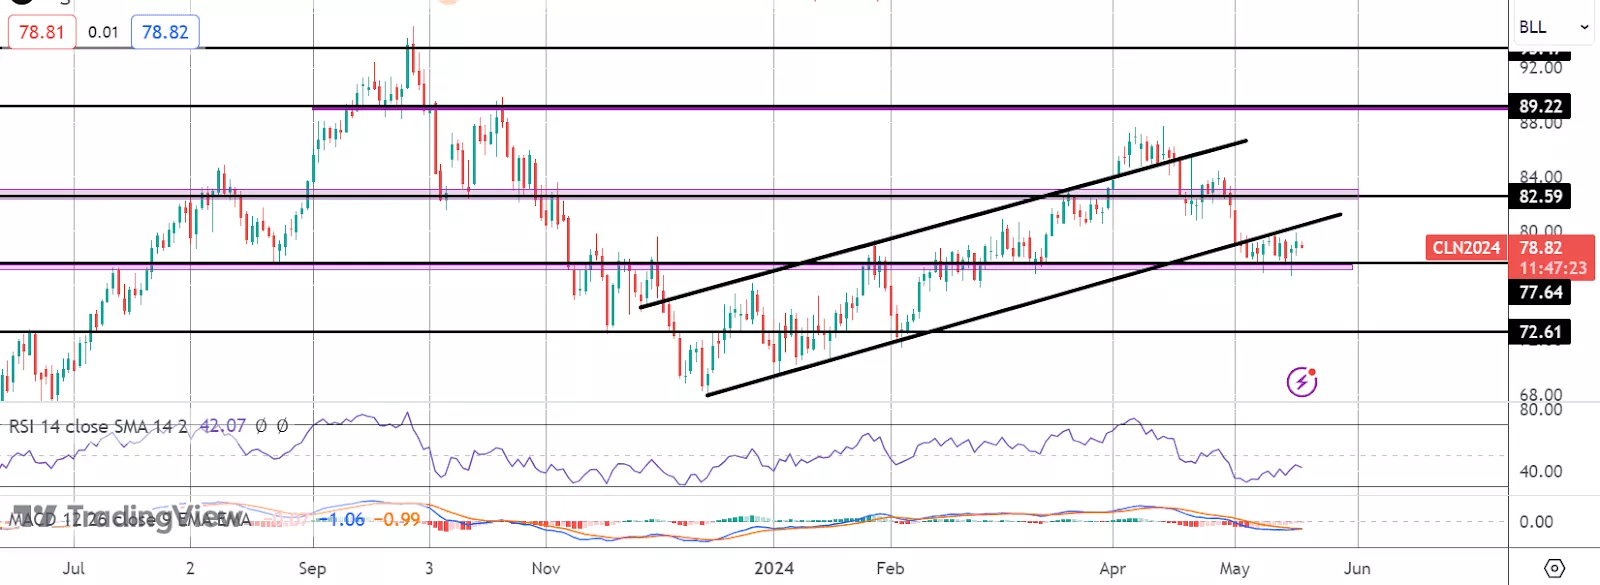The width and height of the screenshot is (1600, 585).
Task: Select the 72.61 price level label
Action: 1540,332
